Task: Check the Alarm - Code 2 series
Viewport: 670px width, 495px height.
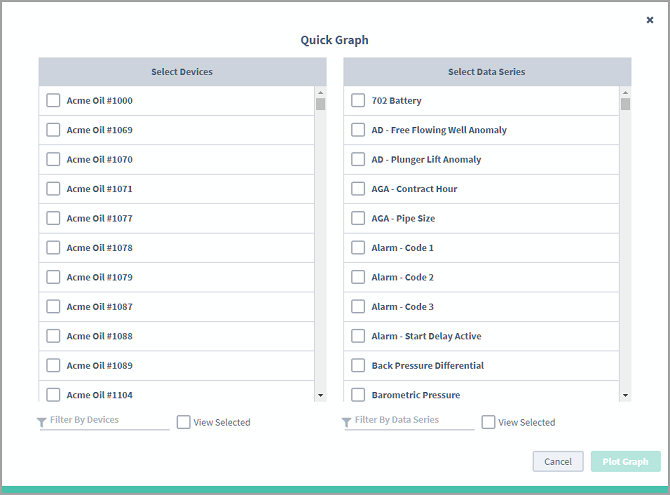Action: pos(358,277)
